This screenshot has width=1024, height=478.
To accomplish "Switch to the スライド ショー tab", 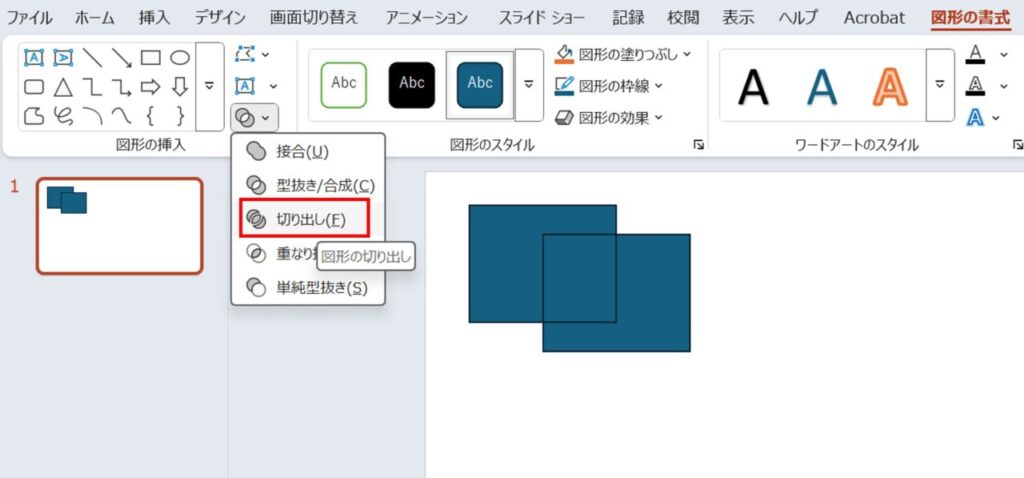I will point(542,18).
